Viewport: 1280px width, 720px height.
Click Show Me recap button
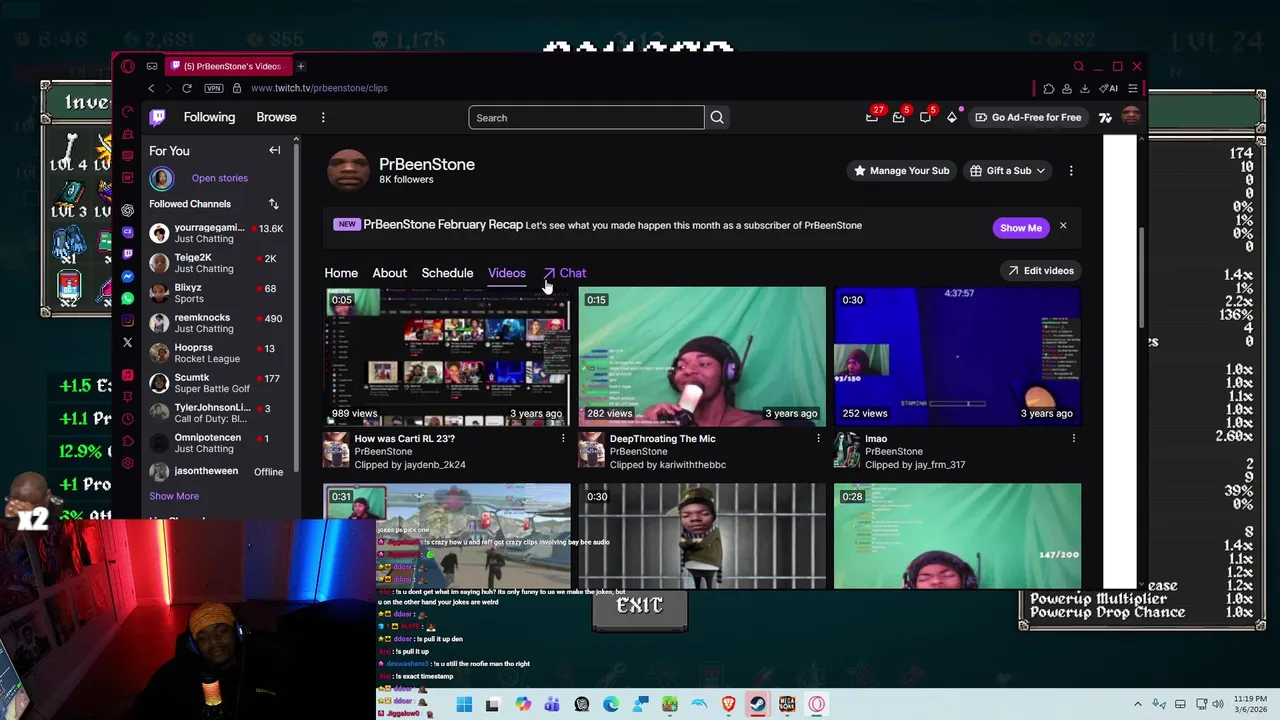(x=1021, y=227)
